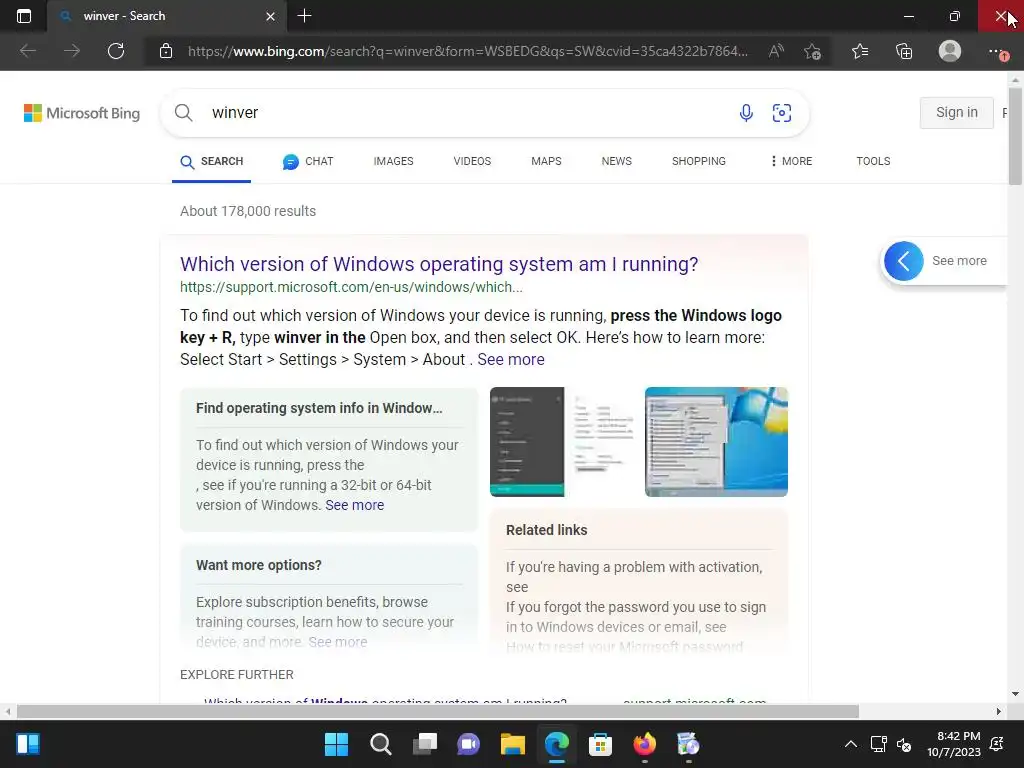Open the Windows 7 desktop thumbnail
Viewport: 1024px width, 768px height.
click(716, 442)
